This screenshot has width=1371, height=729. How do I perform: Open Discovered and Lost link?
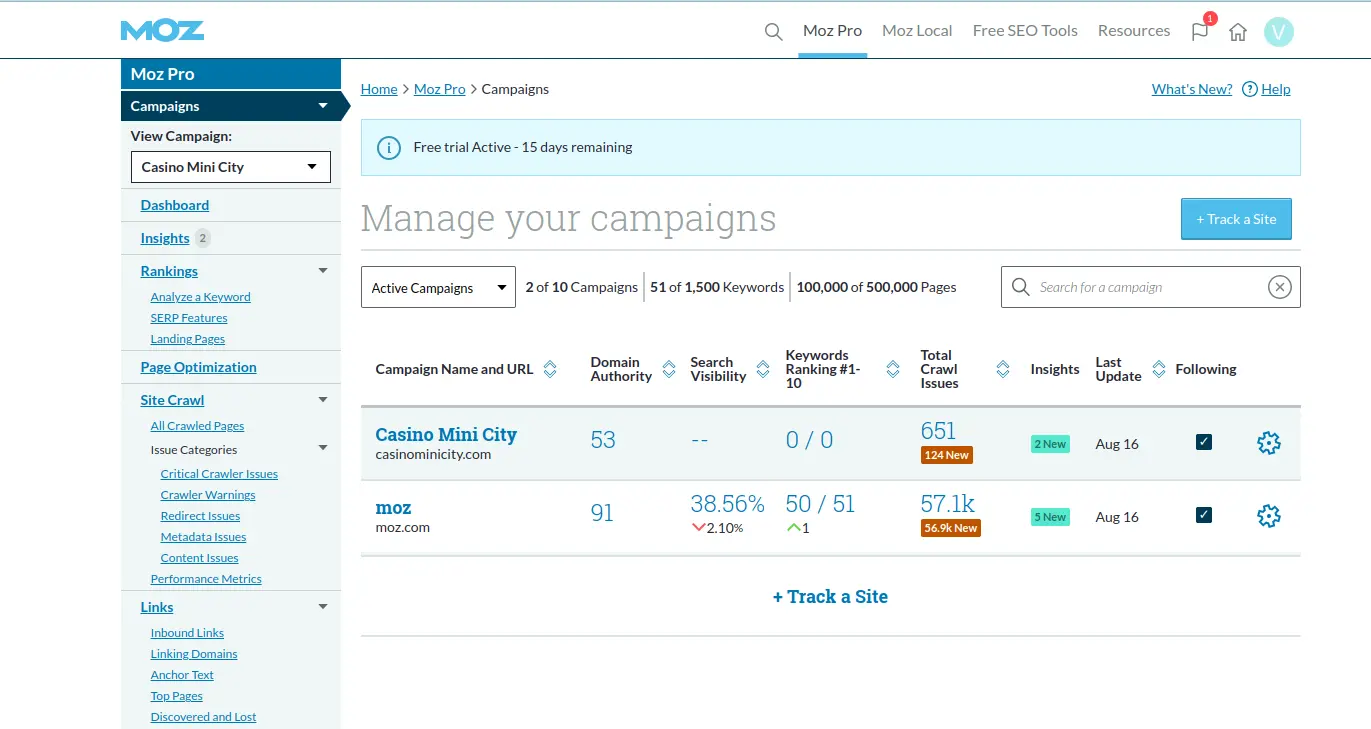(203, 717)
